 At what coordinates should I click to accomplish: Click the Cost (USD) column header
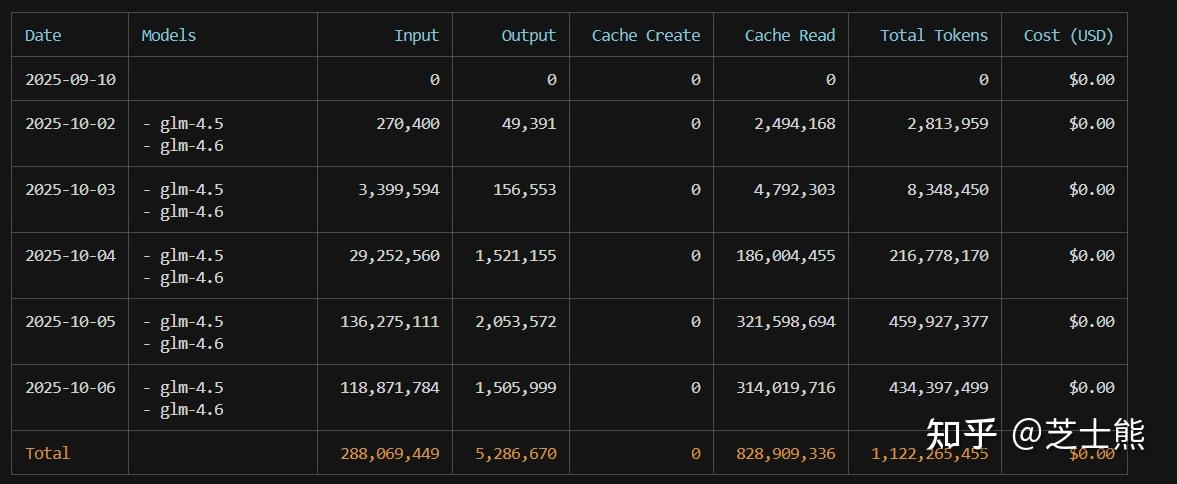[x=1068, y=35]
